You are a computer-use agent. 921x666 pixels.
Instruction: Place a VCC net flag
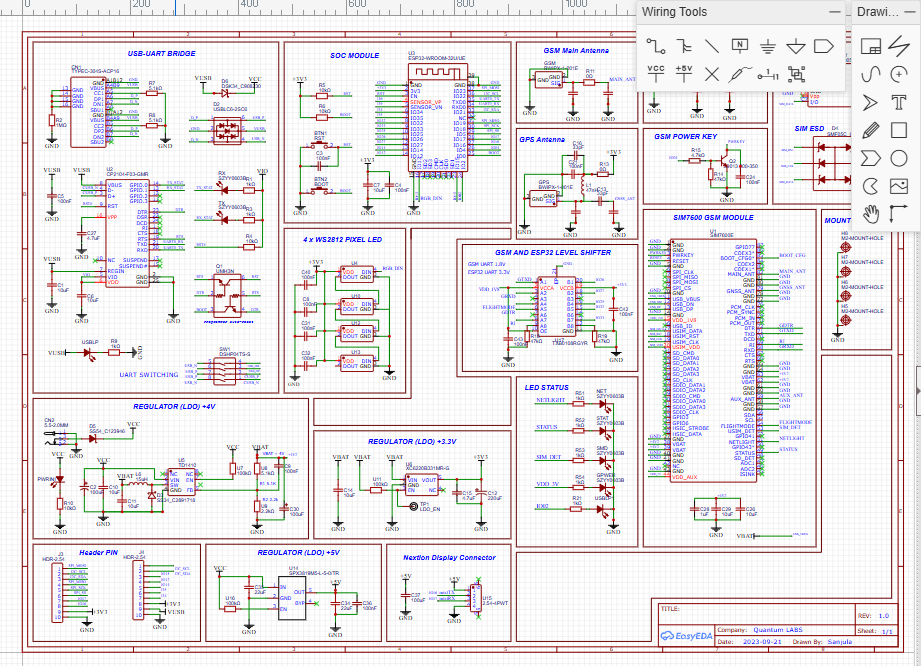[656, 73]
